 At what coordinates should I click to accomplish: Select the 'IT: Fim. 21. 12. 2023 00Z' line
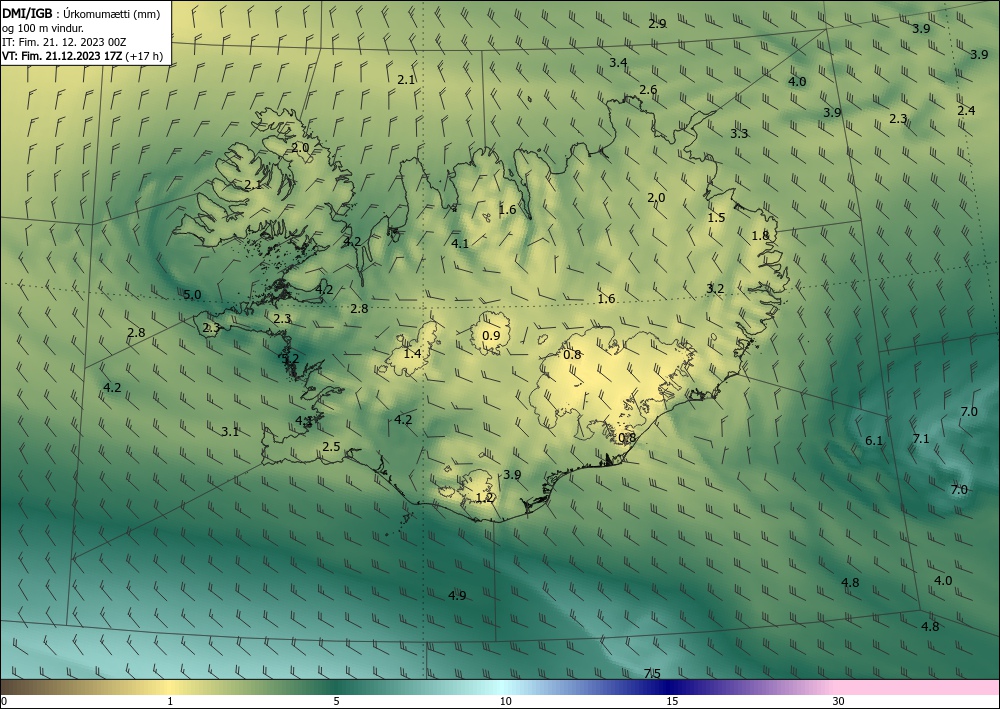(x=64, y=42)
